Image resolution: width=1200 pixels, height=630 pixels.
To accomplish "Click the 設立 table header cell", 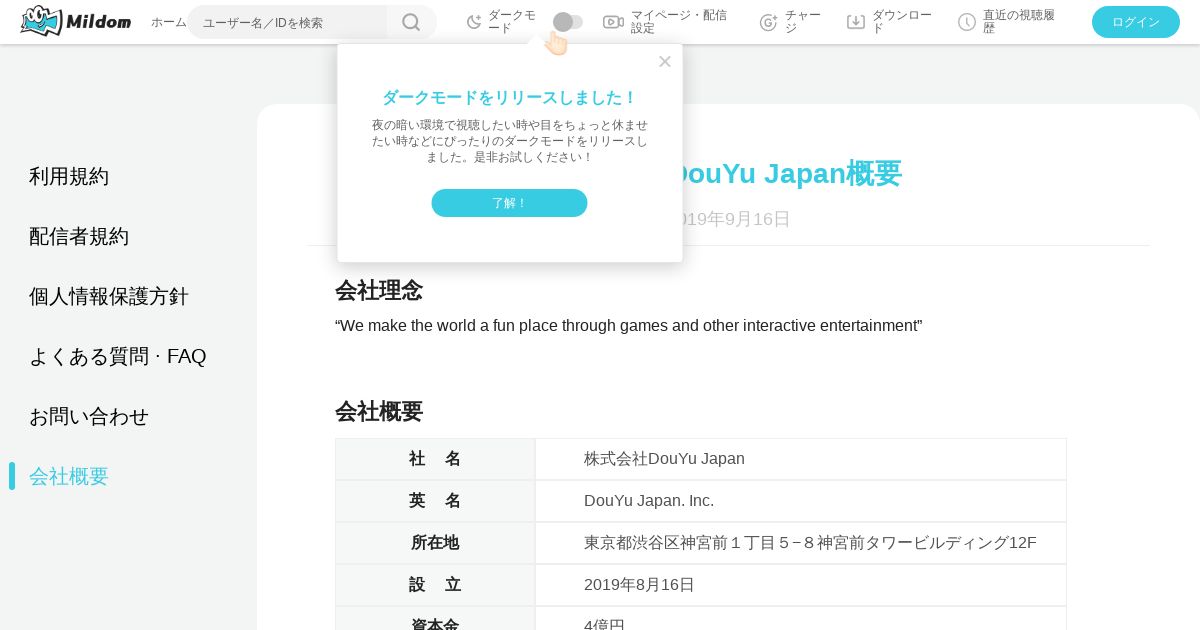I will pyautogui.click(x=435, y=585).
